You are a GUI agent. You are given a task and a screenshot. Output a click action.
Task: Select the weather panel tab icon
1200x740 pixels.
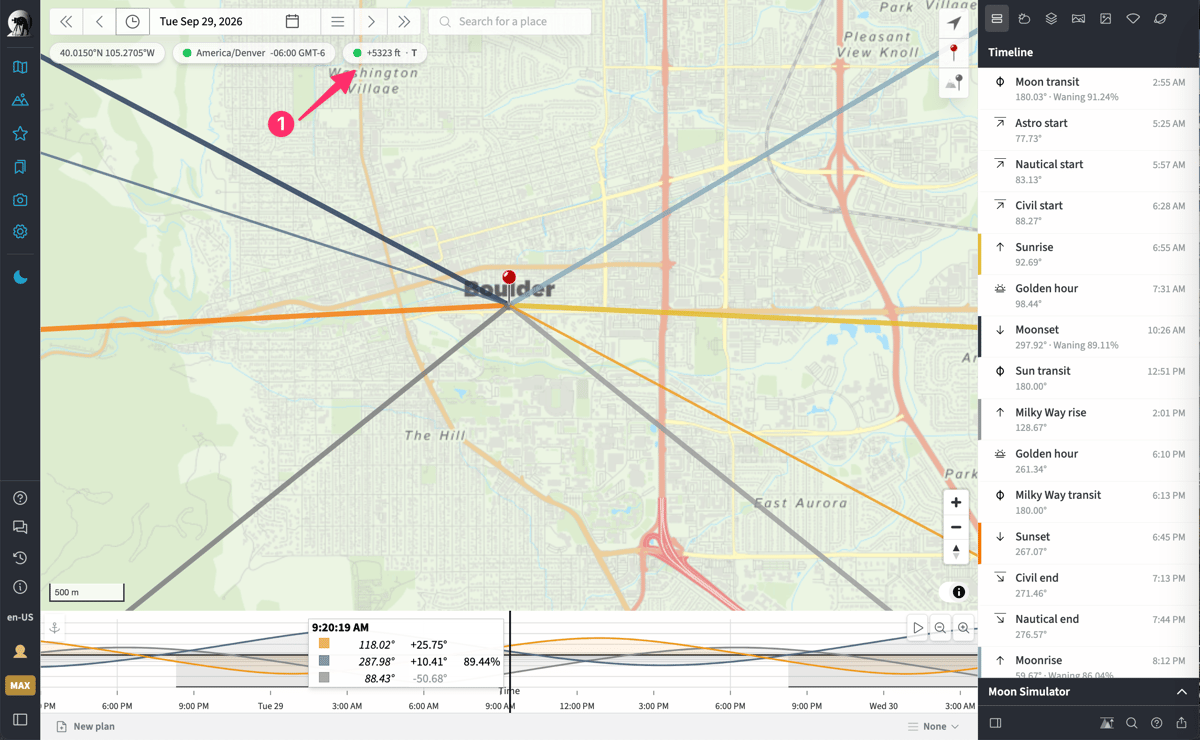coord(1024,19)
